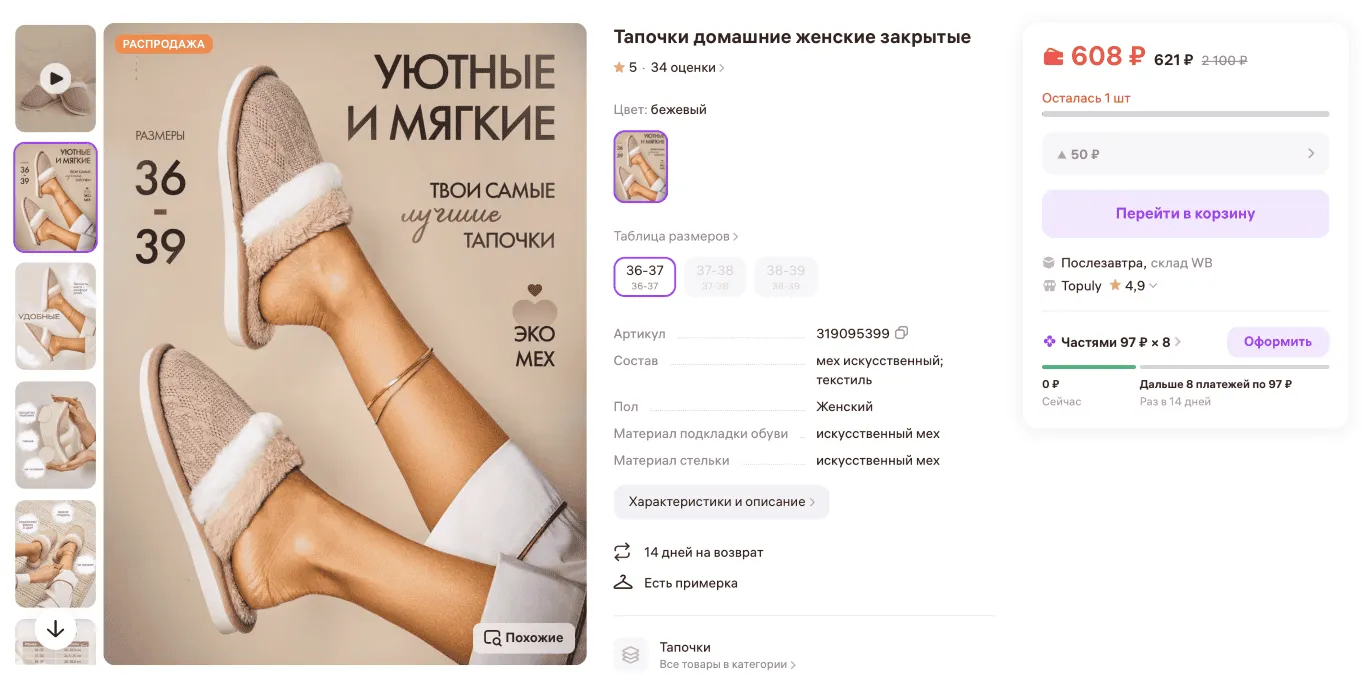Expand the 50 ₽ price row
This screenshot has height=691, width=1366.
point(1185,154)
